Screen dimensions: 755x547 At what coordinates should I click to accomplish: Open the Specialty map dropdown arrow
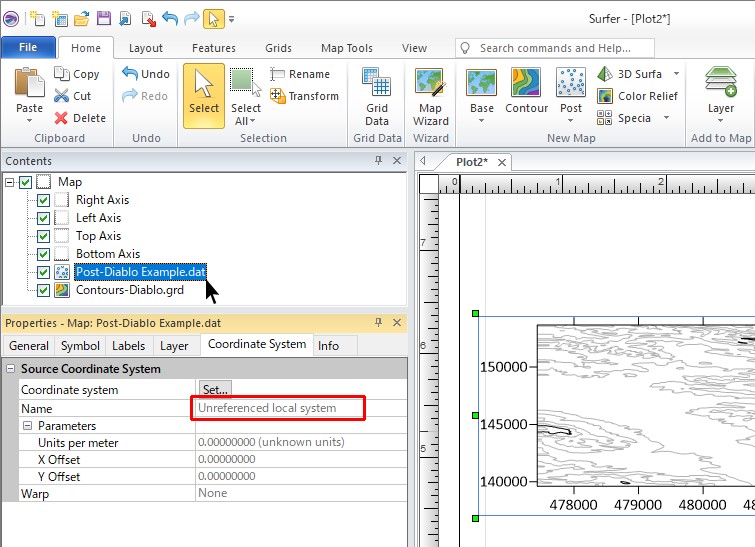tap(666, 118)
